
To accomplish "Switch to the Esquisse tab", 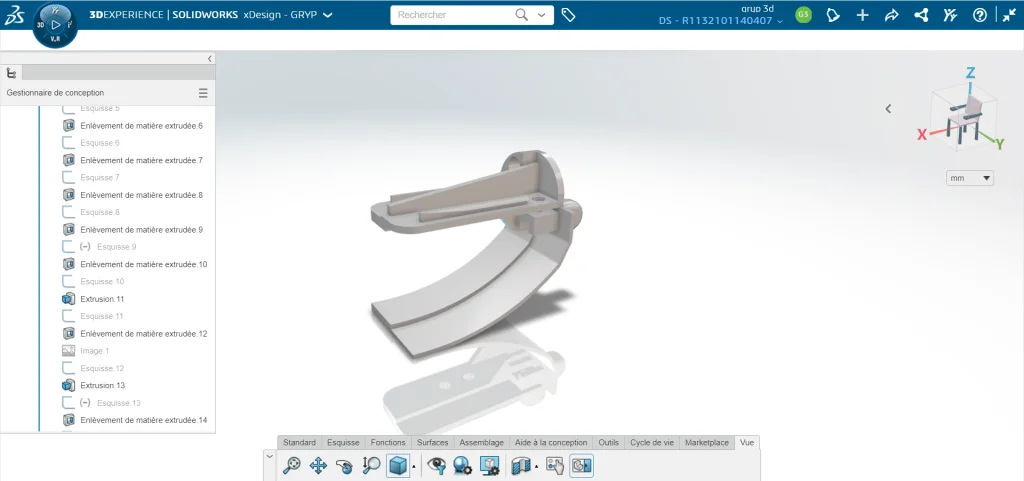I will tap(343, 442).
